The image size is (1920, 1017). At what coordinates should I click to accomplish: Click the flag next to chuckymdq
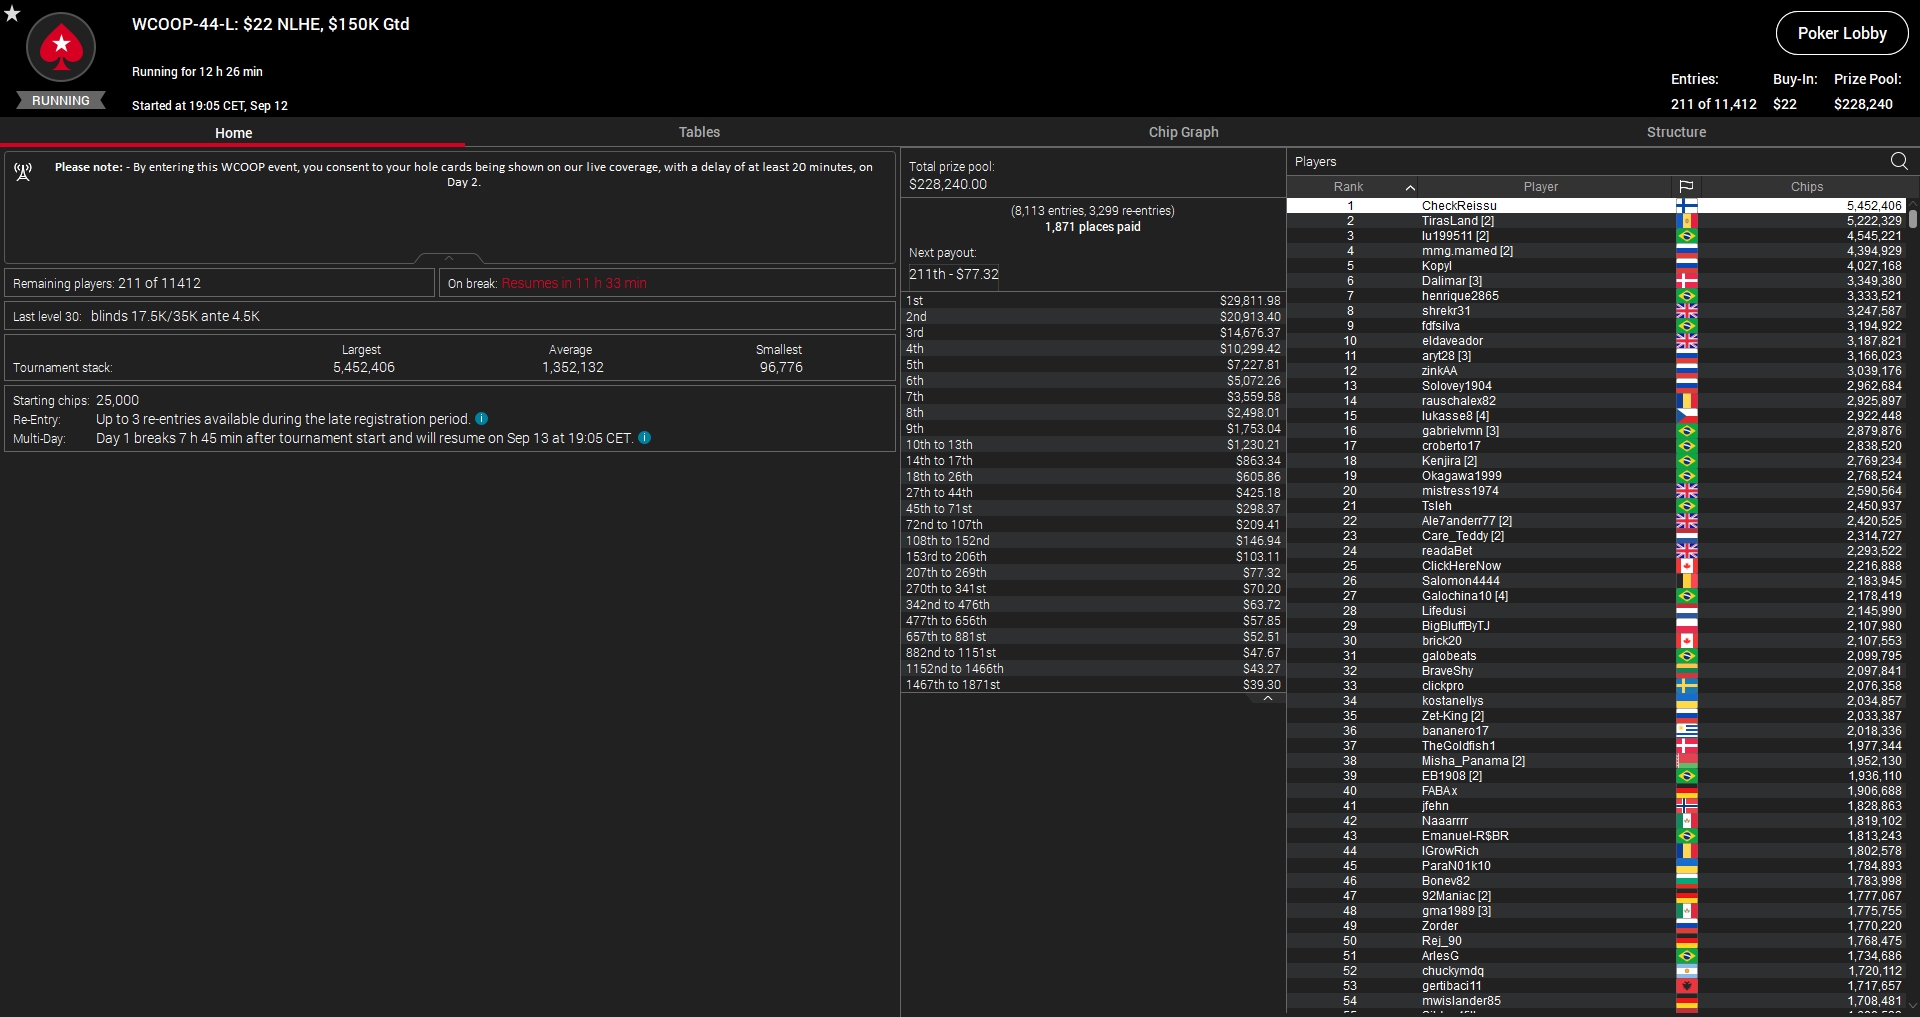(x=1687, y=971)
